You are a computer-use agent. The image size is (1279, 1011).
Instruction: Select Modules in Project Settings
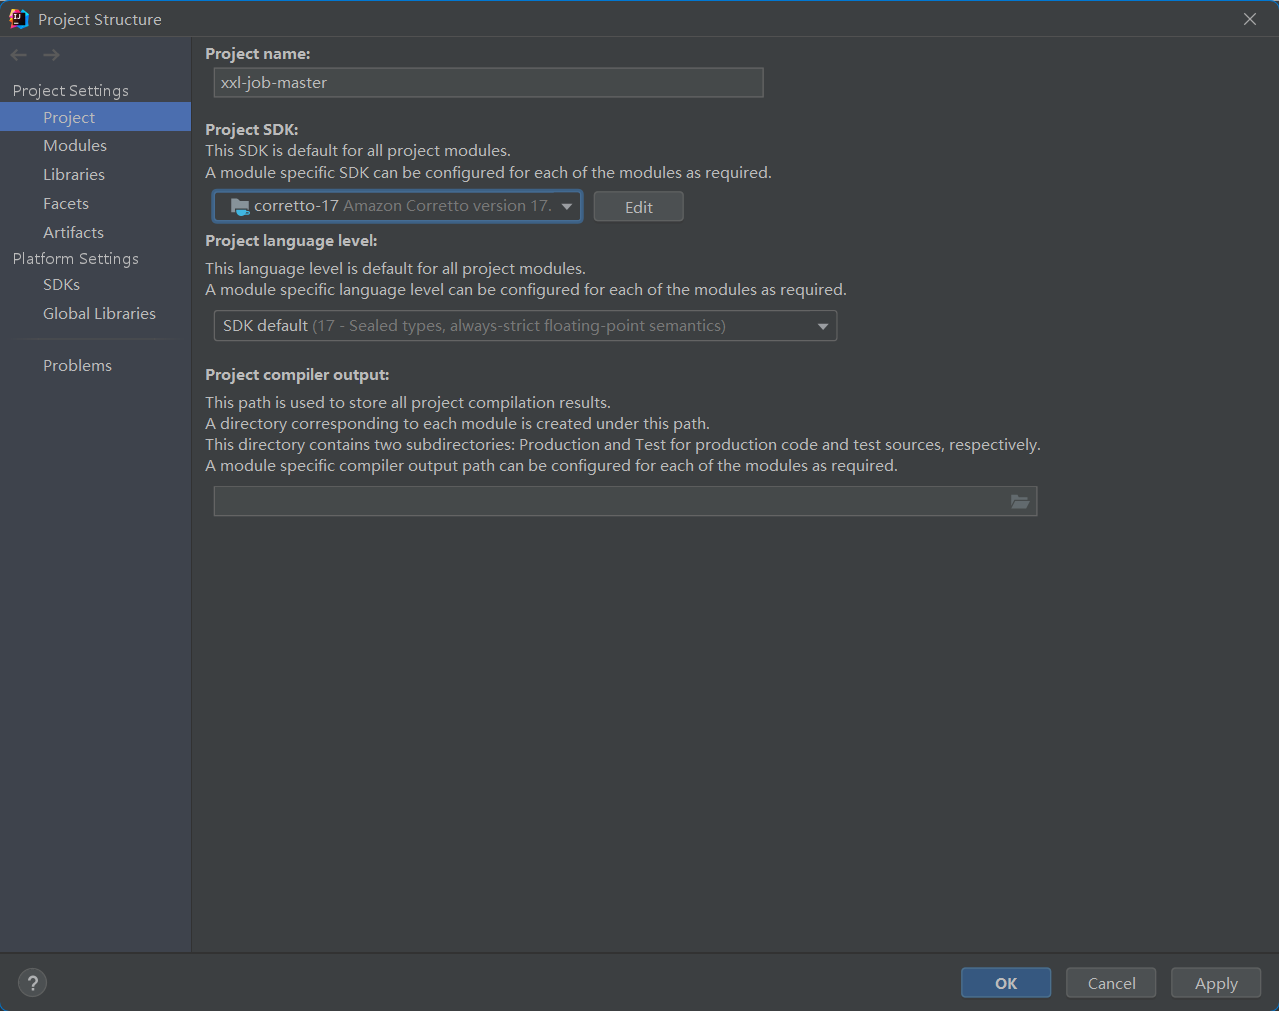(x=75, y=146)
